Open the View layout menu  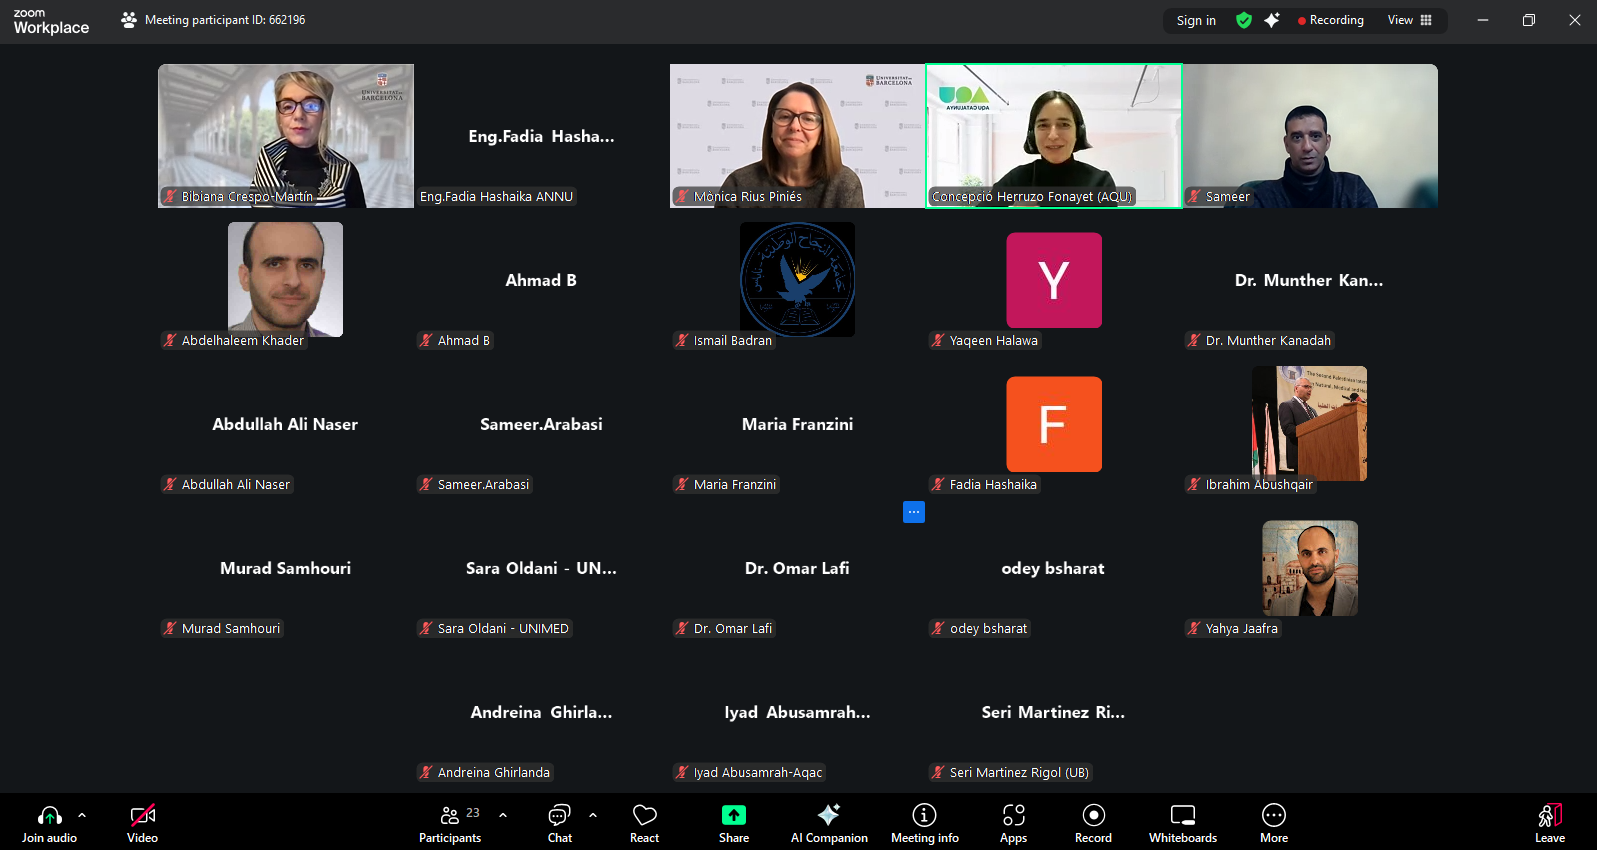1410,20
